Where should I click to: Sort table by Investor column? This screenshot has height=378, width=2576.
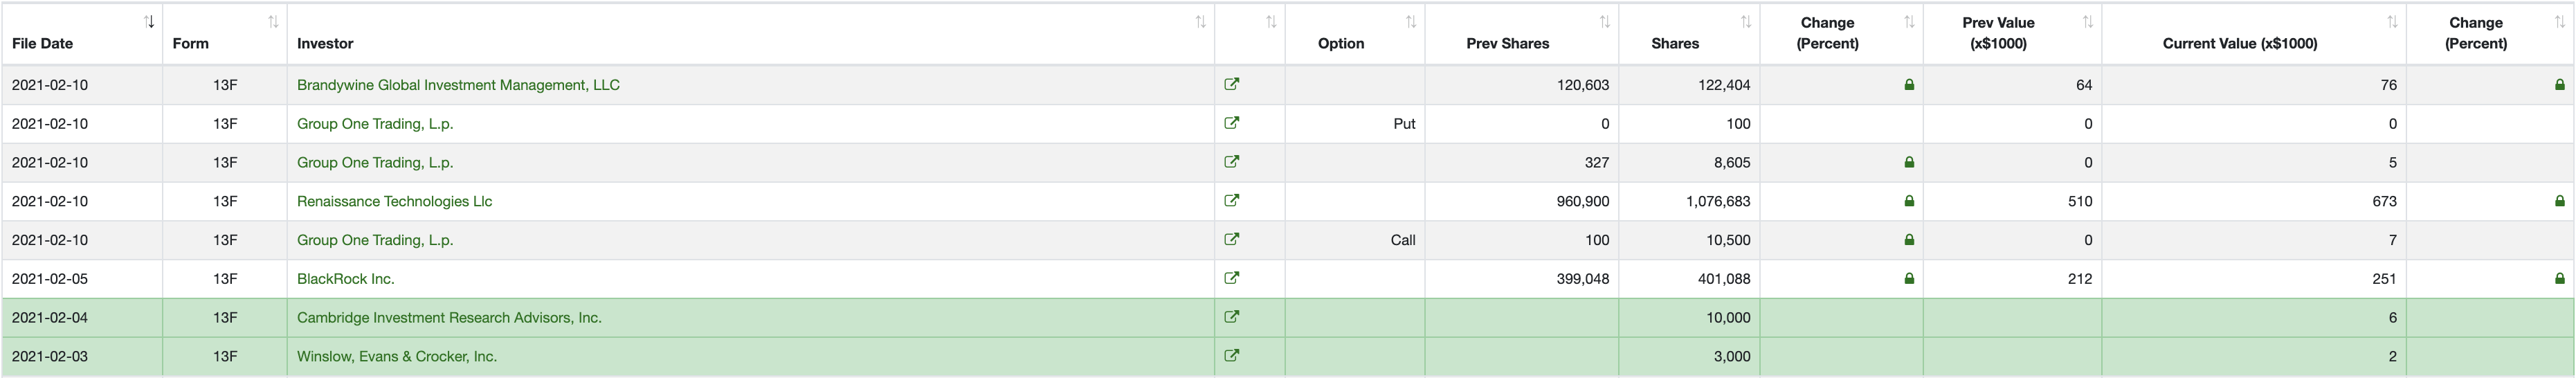1200,22
